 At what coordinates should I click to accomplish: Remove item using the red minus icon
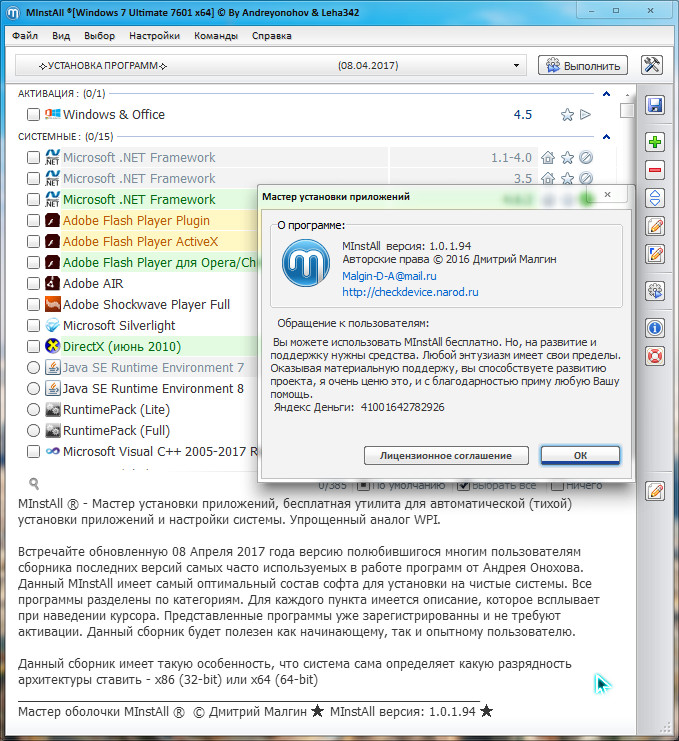pos(655,170)
